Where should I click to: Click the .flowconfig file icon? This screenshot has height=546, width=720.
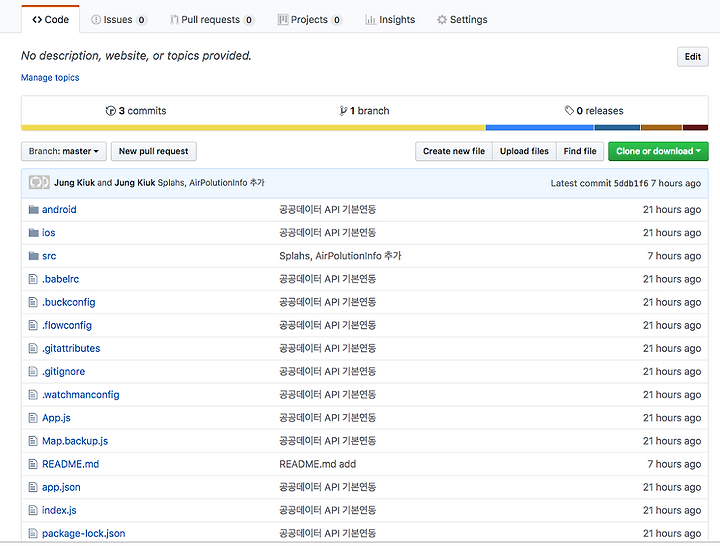[x=33, y=325]
